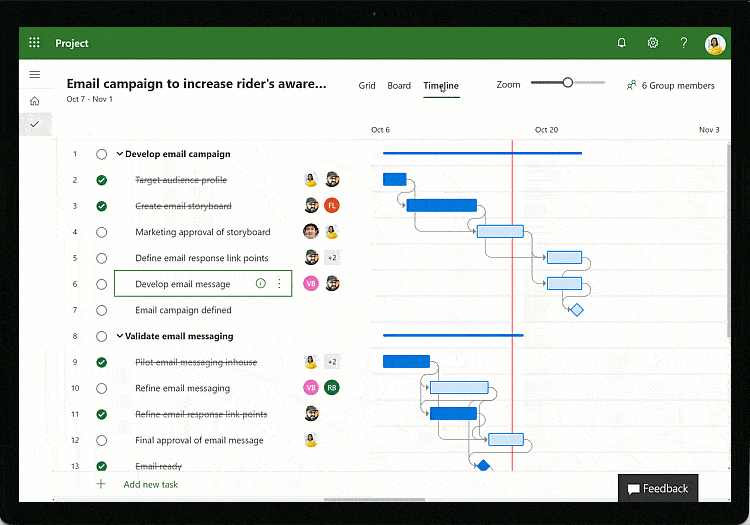Select the Timeline view tab
This screenshot has height=525, width=750.
(441, 86)
